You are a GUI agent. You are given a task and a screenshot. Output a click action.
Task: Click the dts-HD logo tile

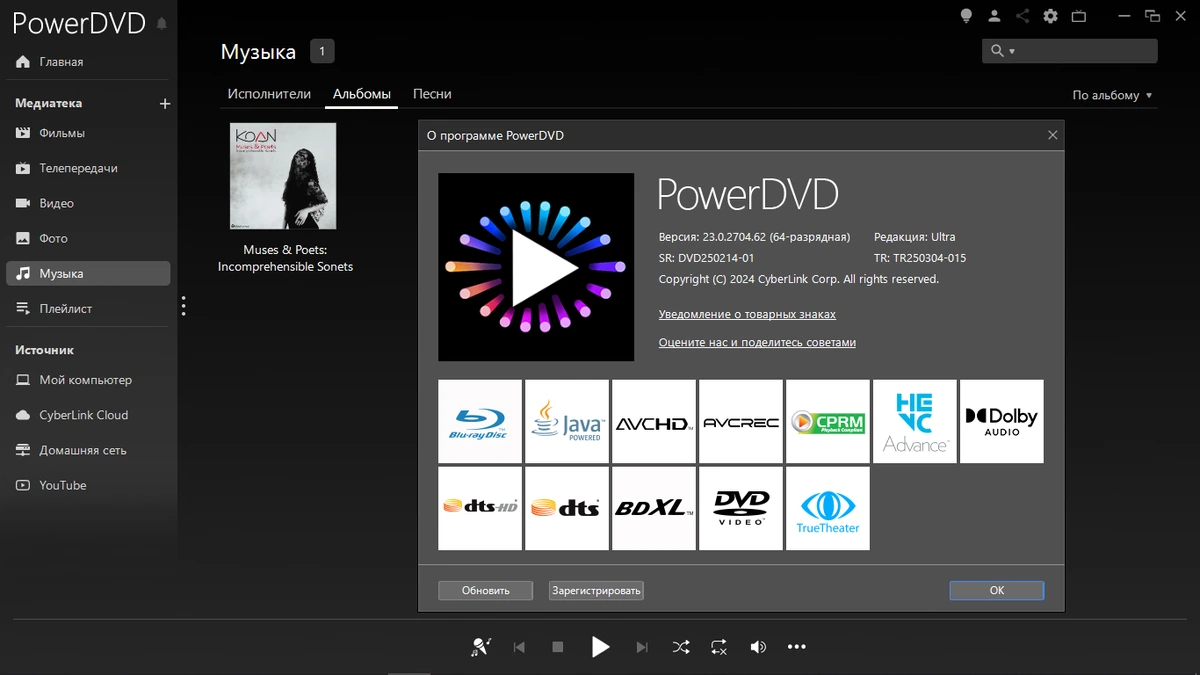tap(480, 508)
